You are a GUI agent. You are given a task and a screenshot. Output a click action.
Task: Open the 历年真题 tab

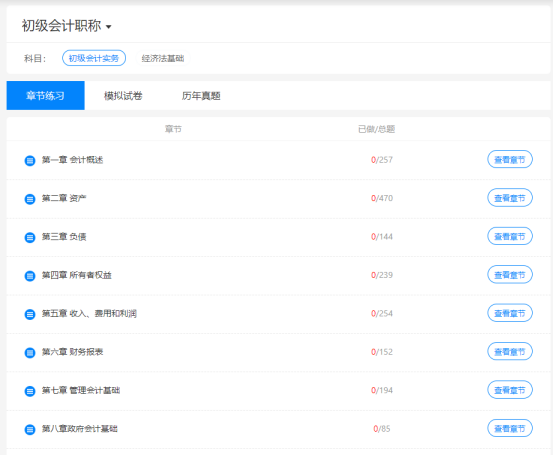pos(201,96)
